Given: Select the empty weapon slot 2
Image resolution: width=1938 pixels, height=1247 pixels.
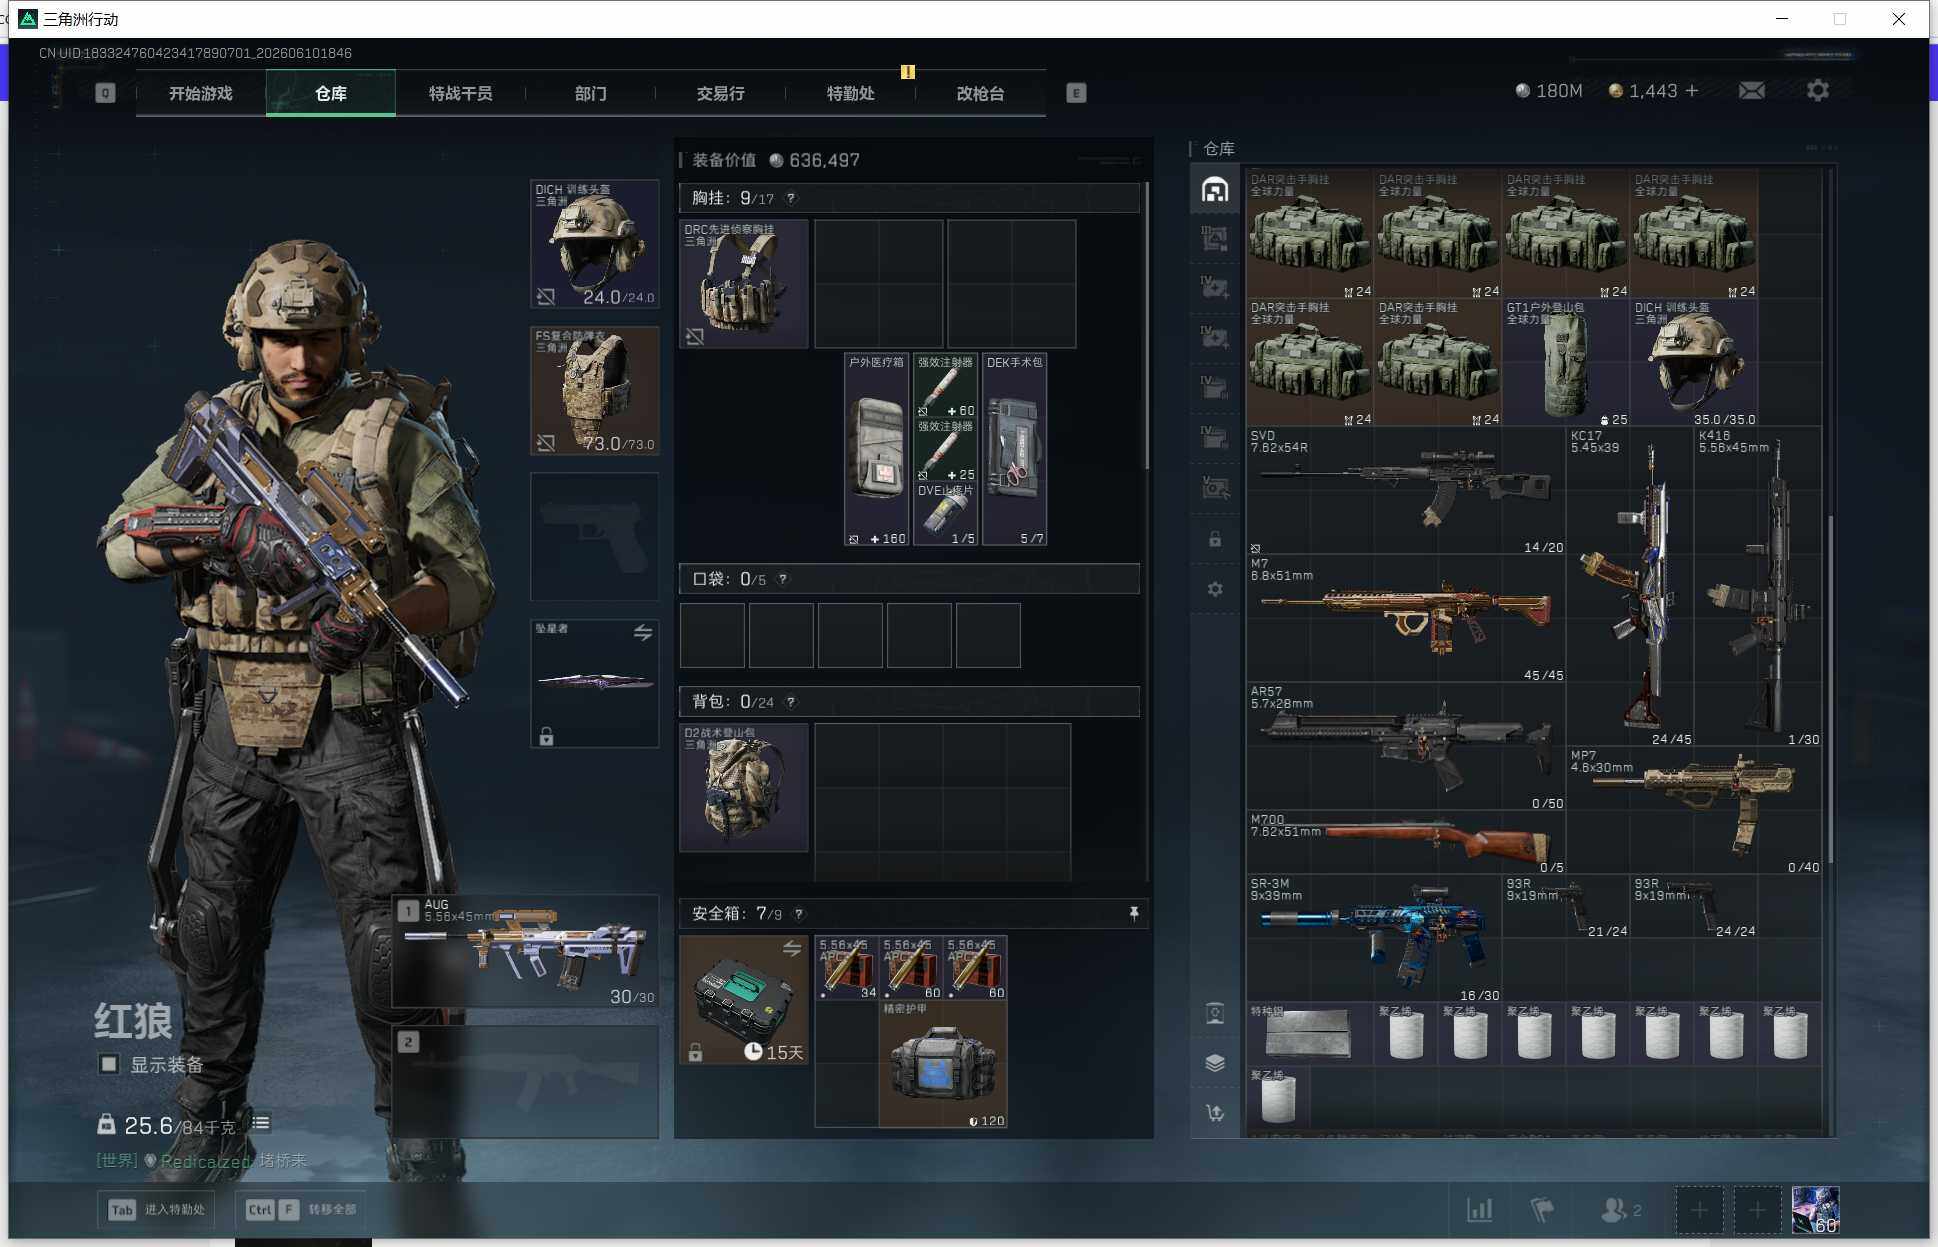Looking at the screenshot, I should point(526,1081).
